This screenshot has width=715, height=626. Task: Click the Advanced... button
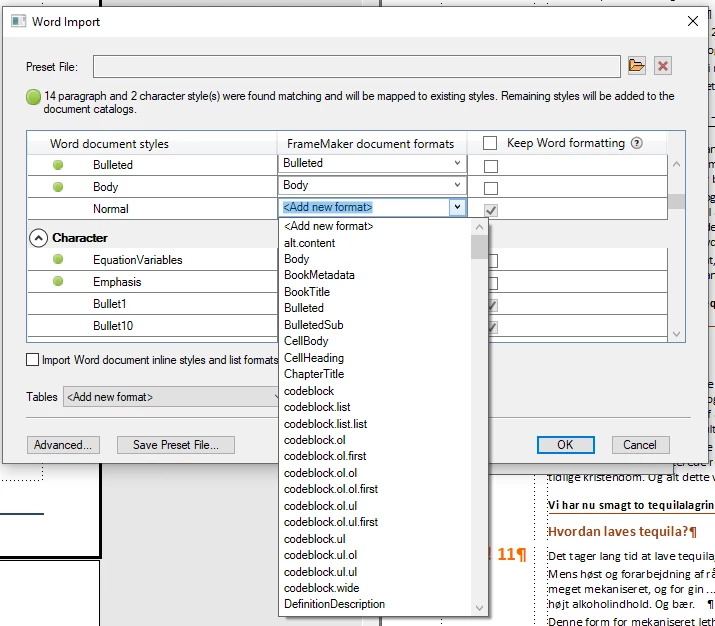(63, 445)
